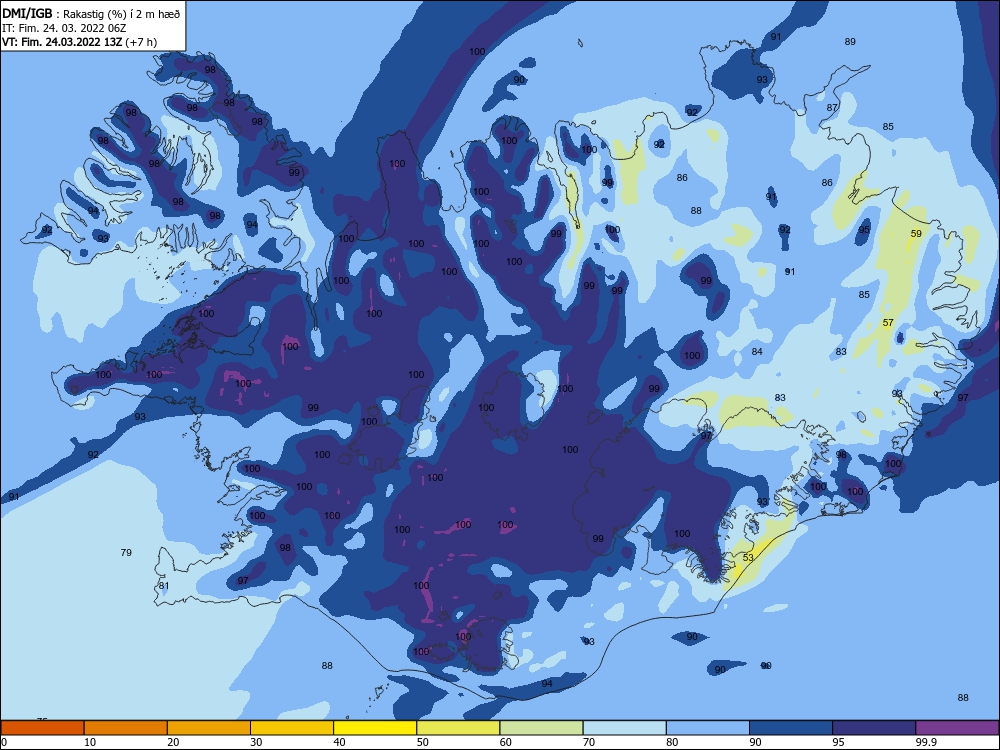The image size is (1000, 750).
Task: Select the 50–60 pale yellow legend swatch
Action: tap(458, 728)
